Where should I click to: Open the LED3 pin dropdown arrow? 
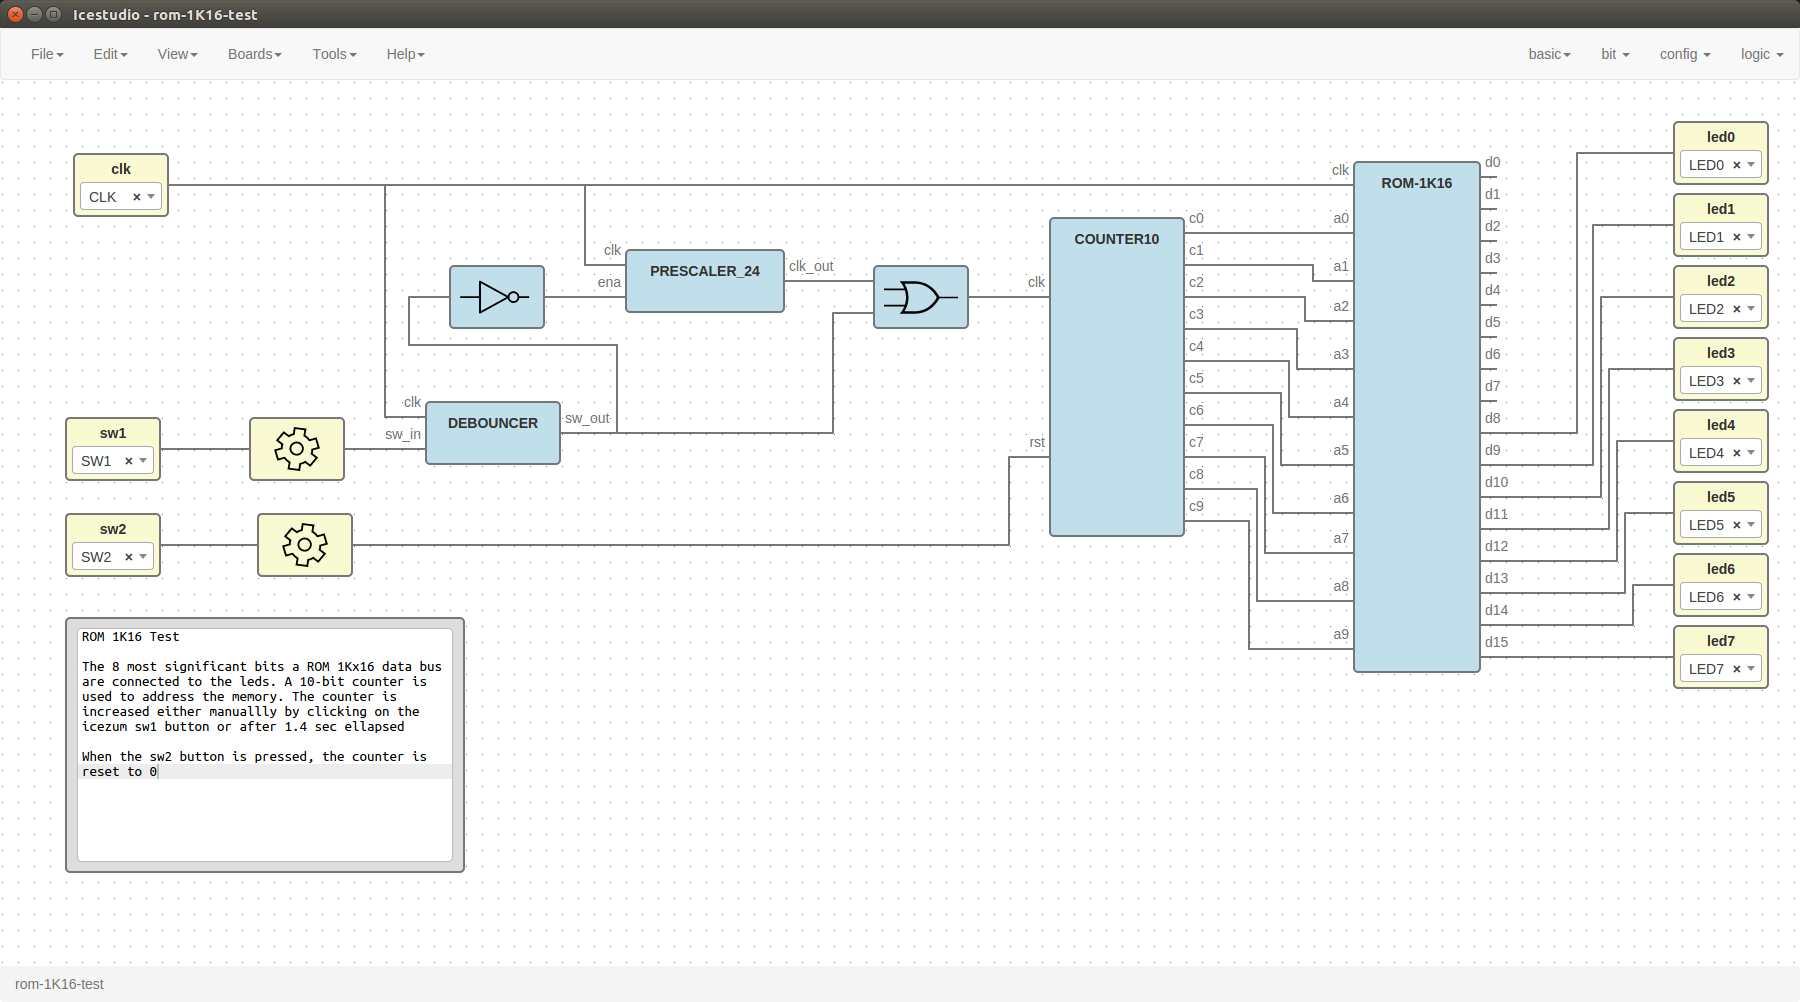pos(1751,381)
